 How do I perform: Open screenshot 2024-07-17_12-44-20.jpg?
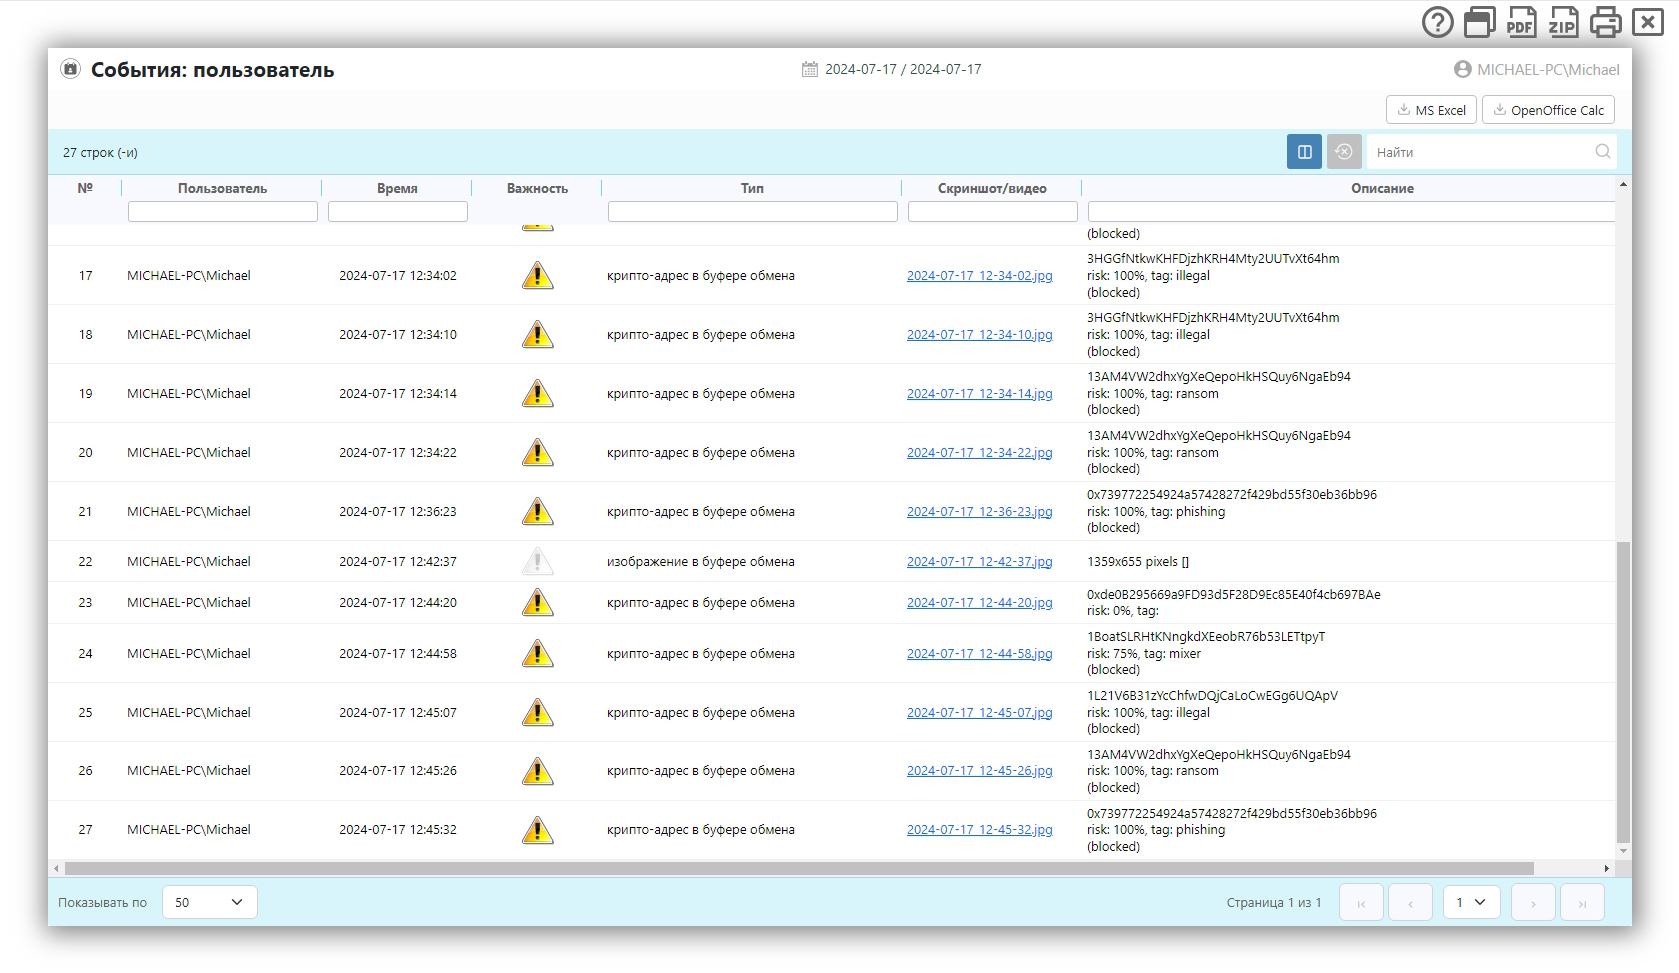point(980,603)
